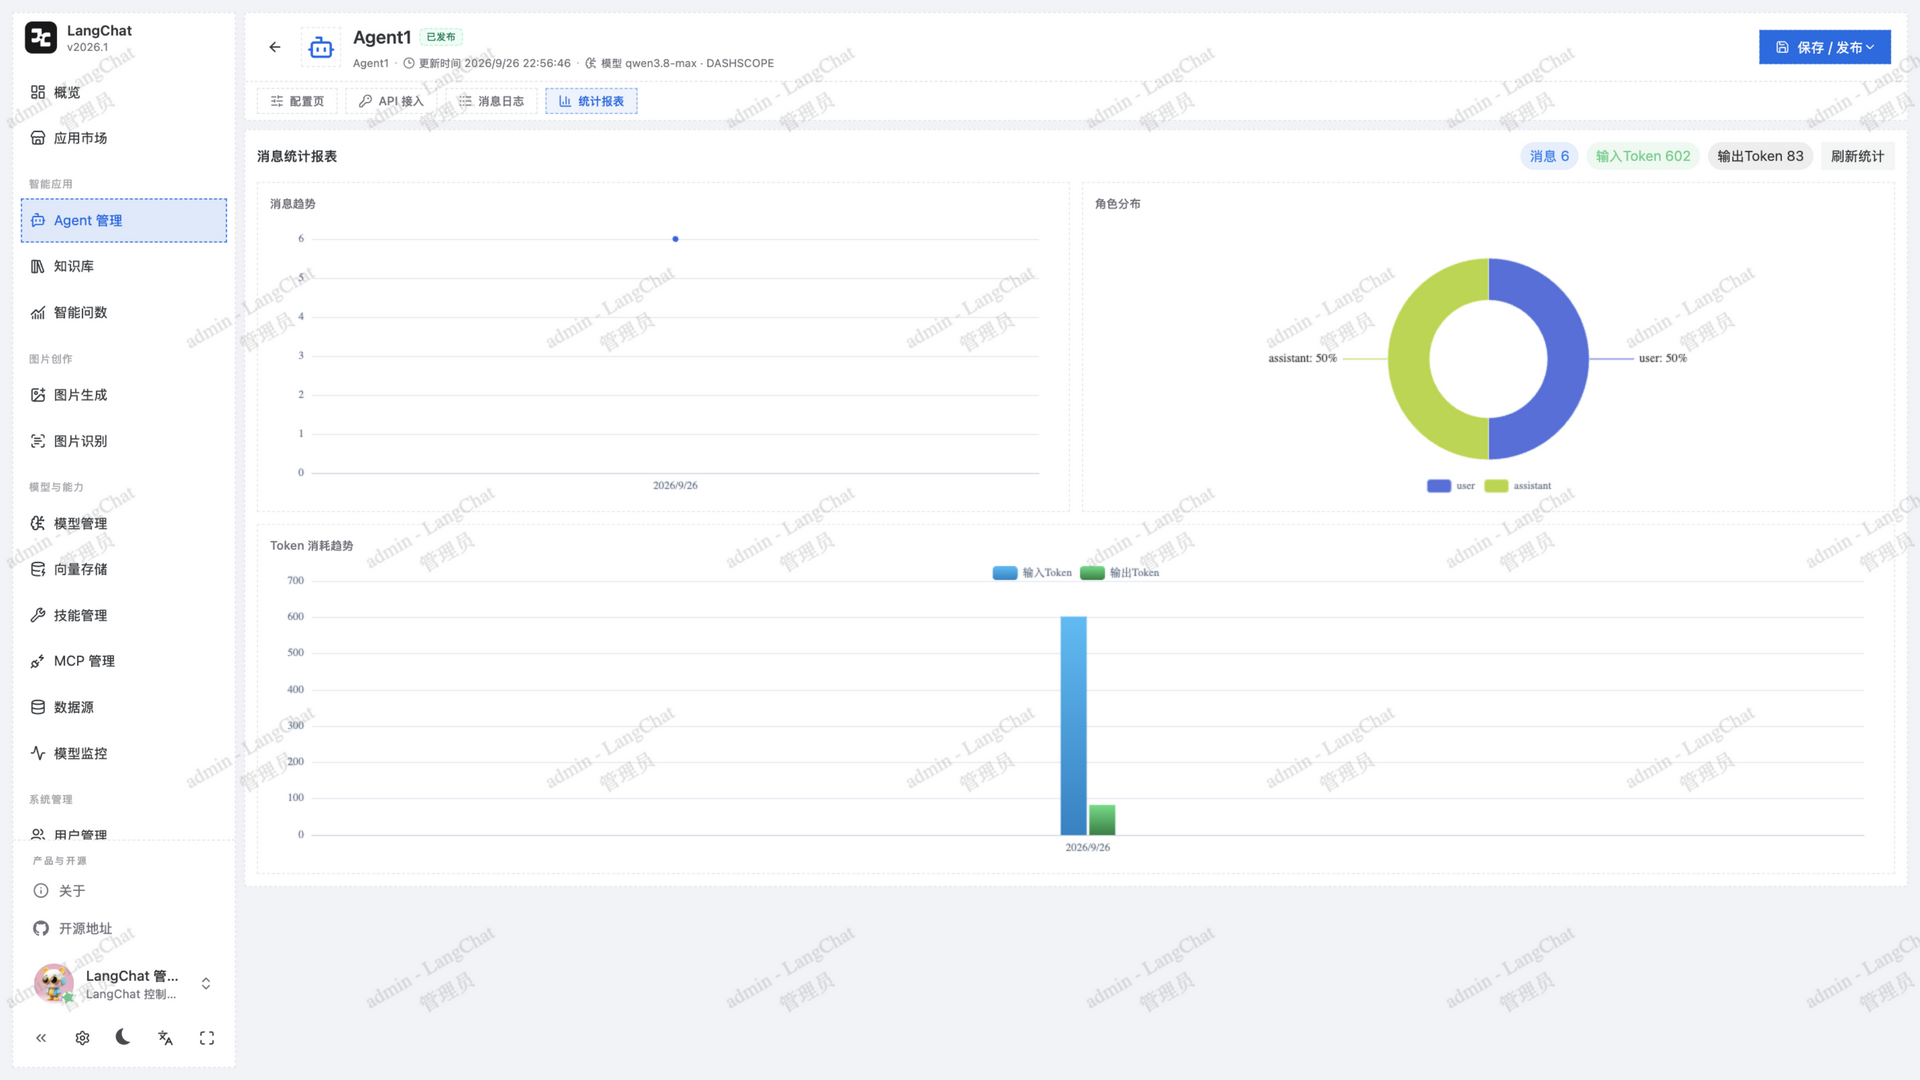Click the LangChat logo icon

coord(41,38)
